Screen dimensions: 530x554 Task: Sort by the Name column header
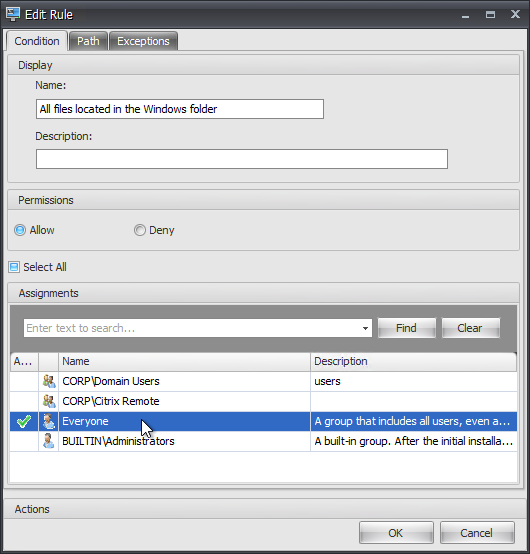pos(184,361)
